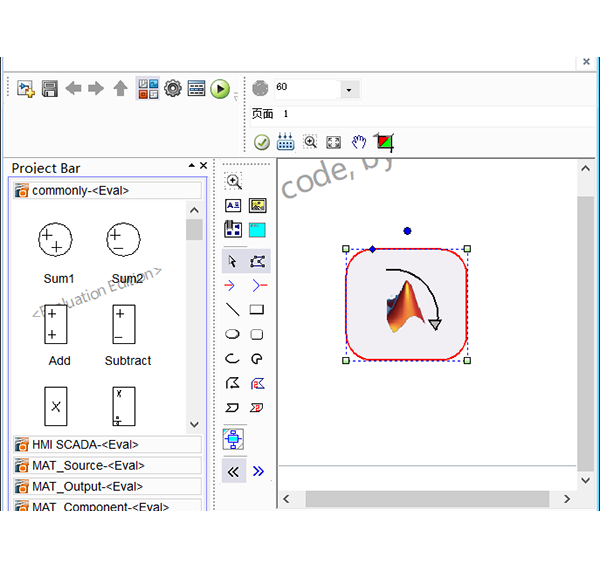The height and width of the screenshot is (564, 600).
Task: Click the blue flowchart diagram icon
Action: tap(233, 439)
